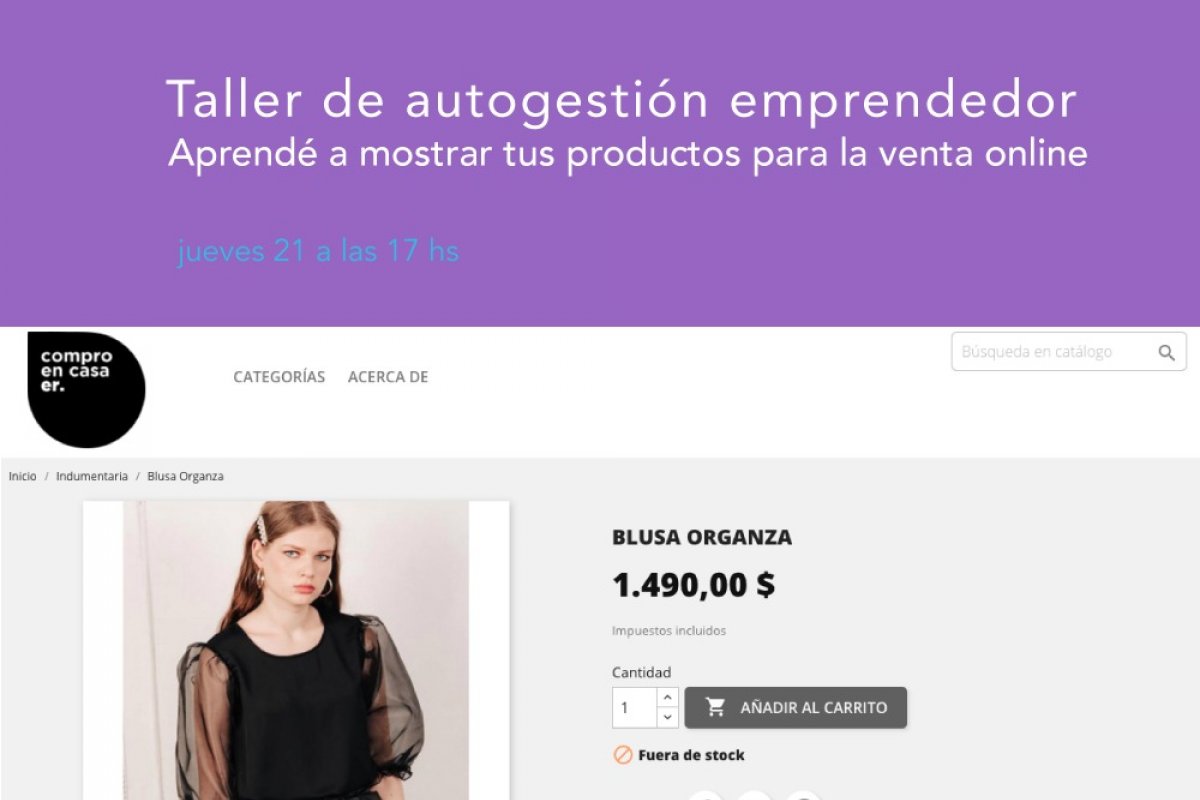The width and height of the screenshot is (1200, 800).
Task: Open the Compro en casa logo
Action: pos(86,389)
